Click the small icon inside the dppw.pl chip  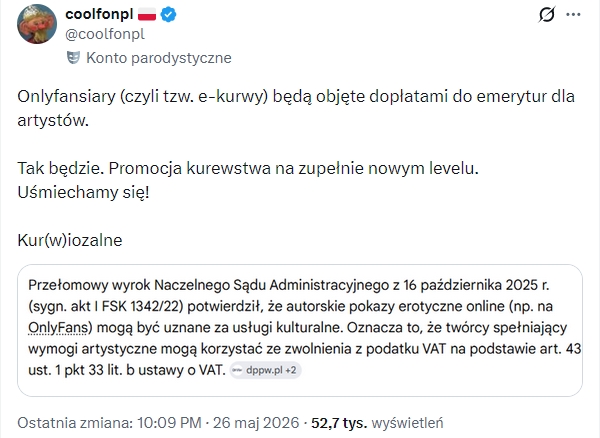[238, 370]
